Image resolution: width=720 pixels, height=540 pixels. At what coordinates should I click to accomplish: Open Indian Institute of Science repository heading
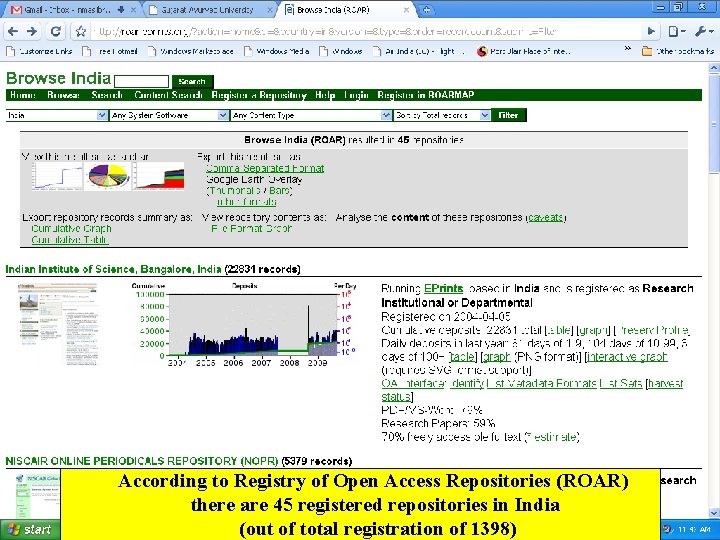[x=113, y=269]
